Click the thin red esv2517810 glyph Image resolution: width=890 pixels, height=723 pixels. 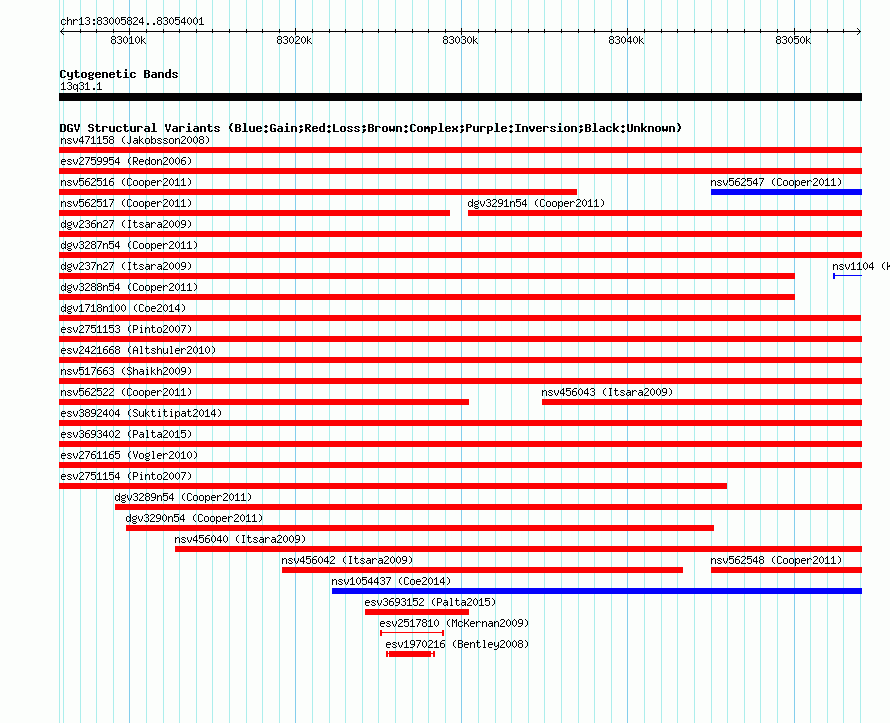pos(412,633)
